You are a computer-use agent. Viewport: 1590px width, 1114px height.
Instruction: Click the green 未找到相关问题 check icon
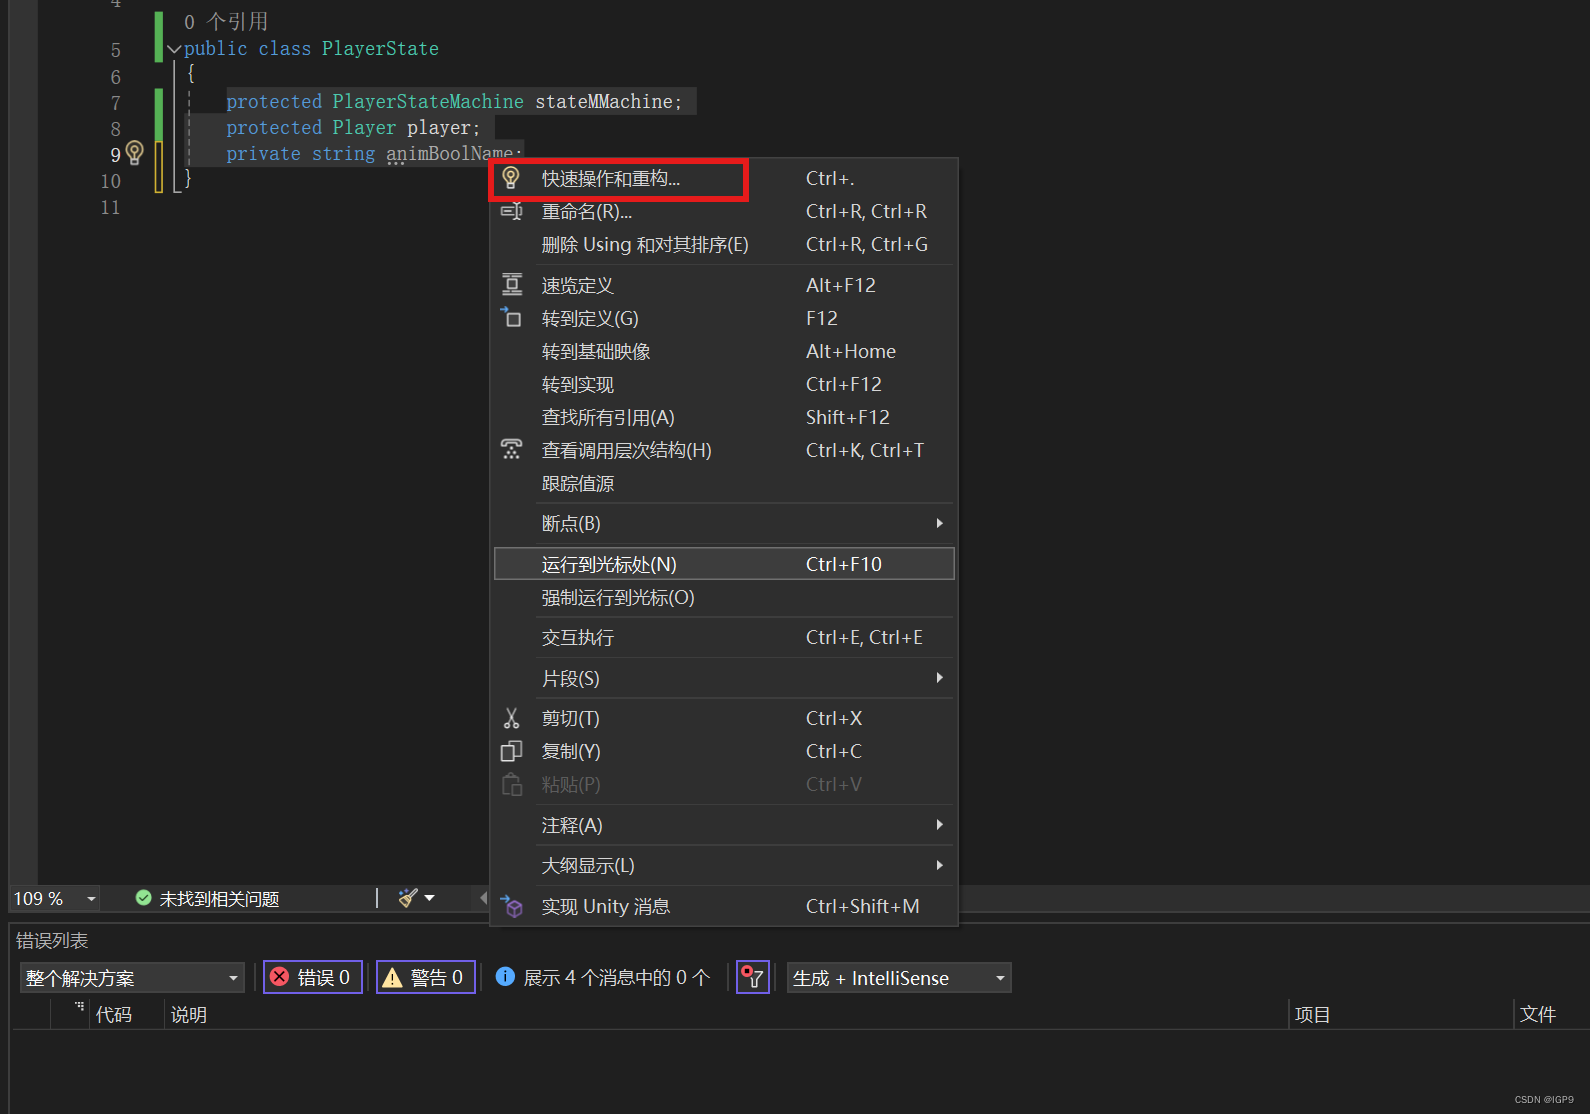click(x=144, y=898)
